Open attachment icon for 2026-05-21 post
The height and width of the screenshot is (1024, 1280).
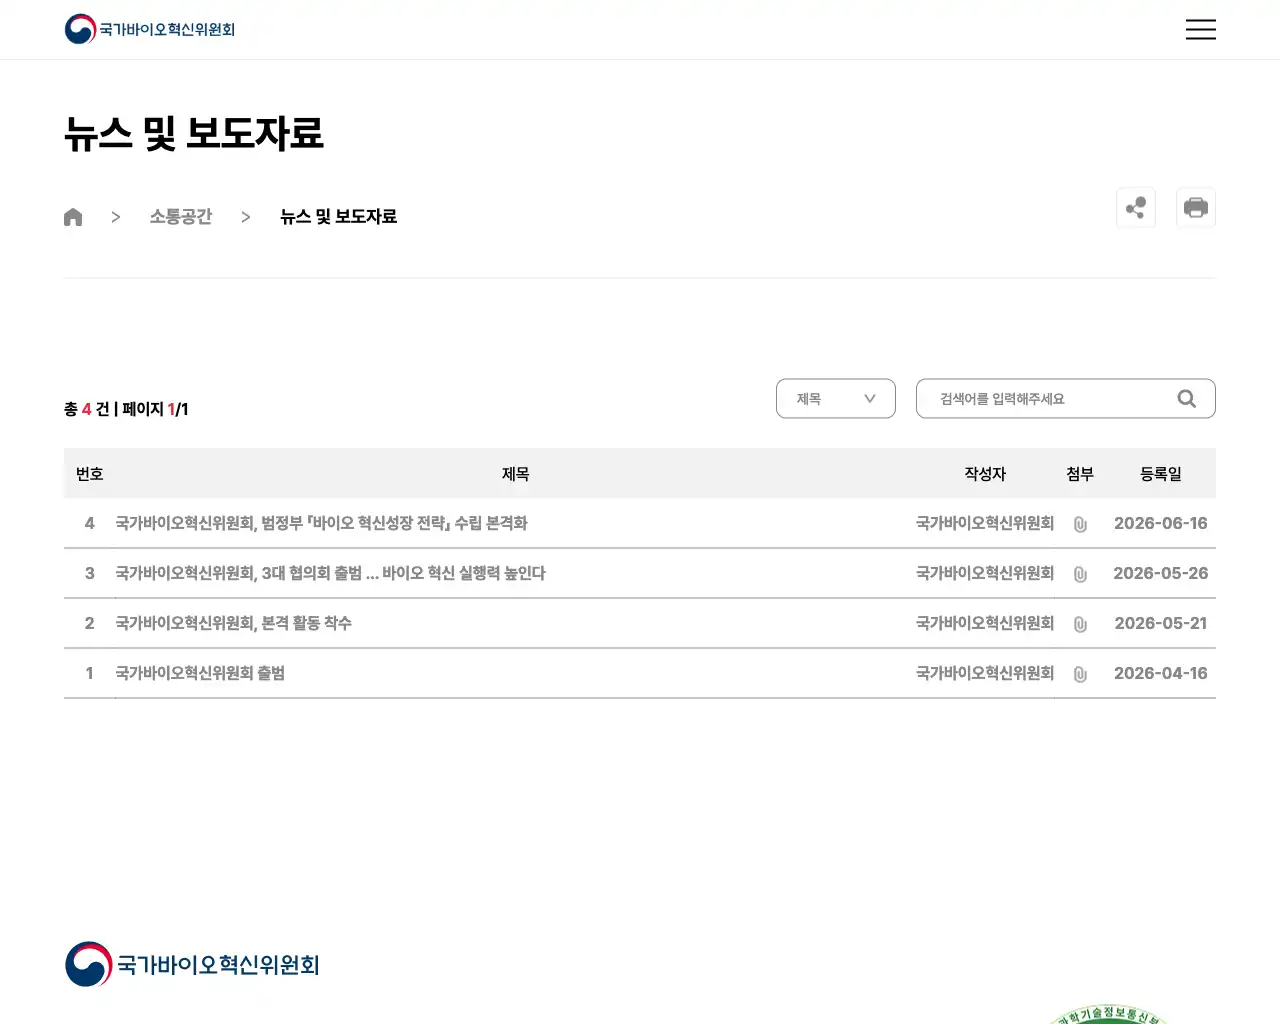pyautogui.click(x=1080, y=624)
